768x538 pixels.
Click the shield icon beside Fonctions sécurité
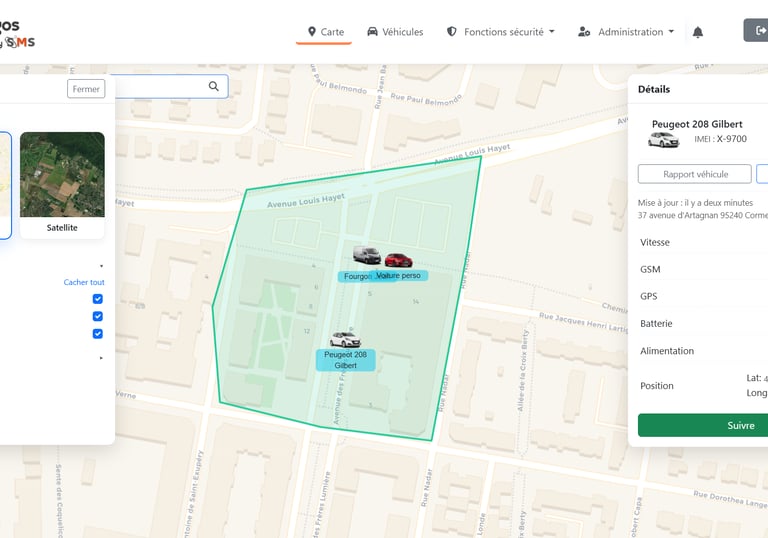(452, 32)
